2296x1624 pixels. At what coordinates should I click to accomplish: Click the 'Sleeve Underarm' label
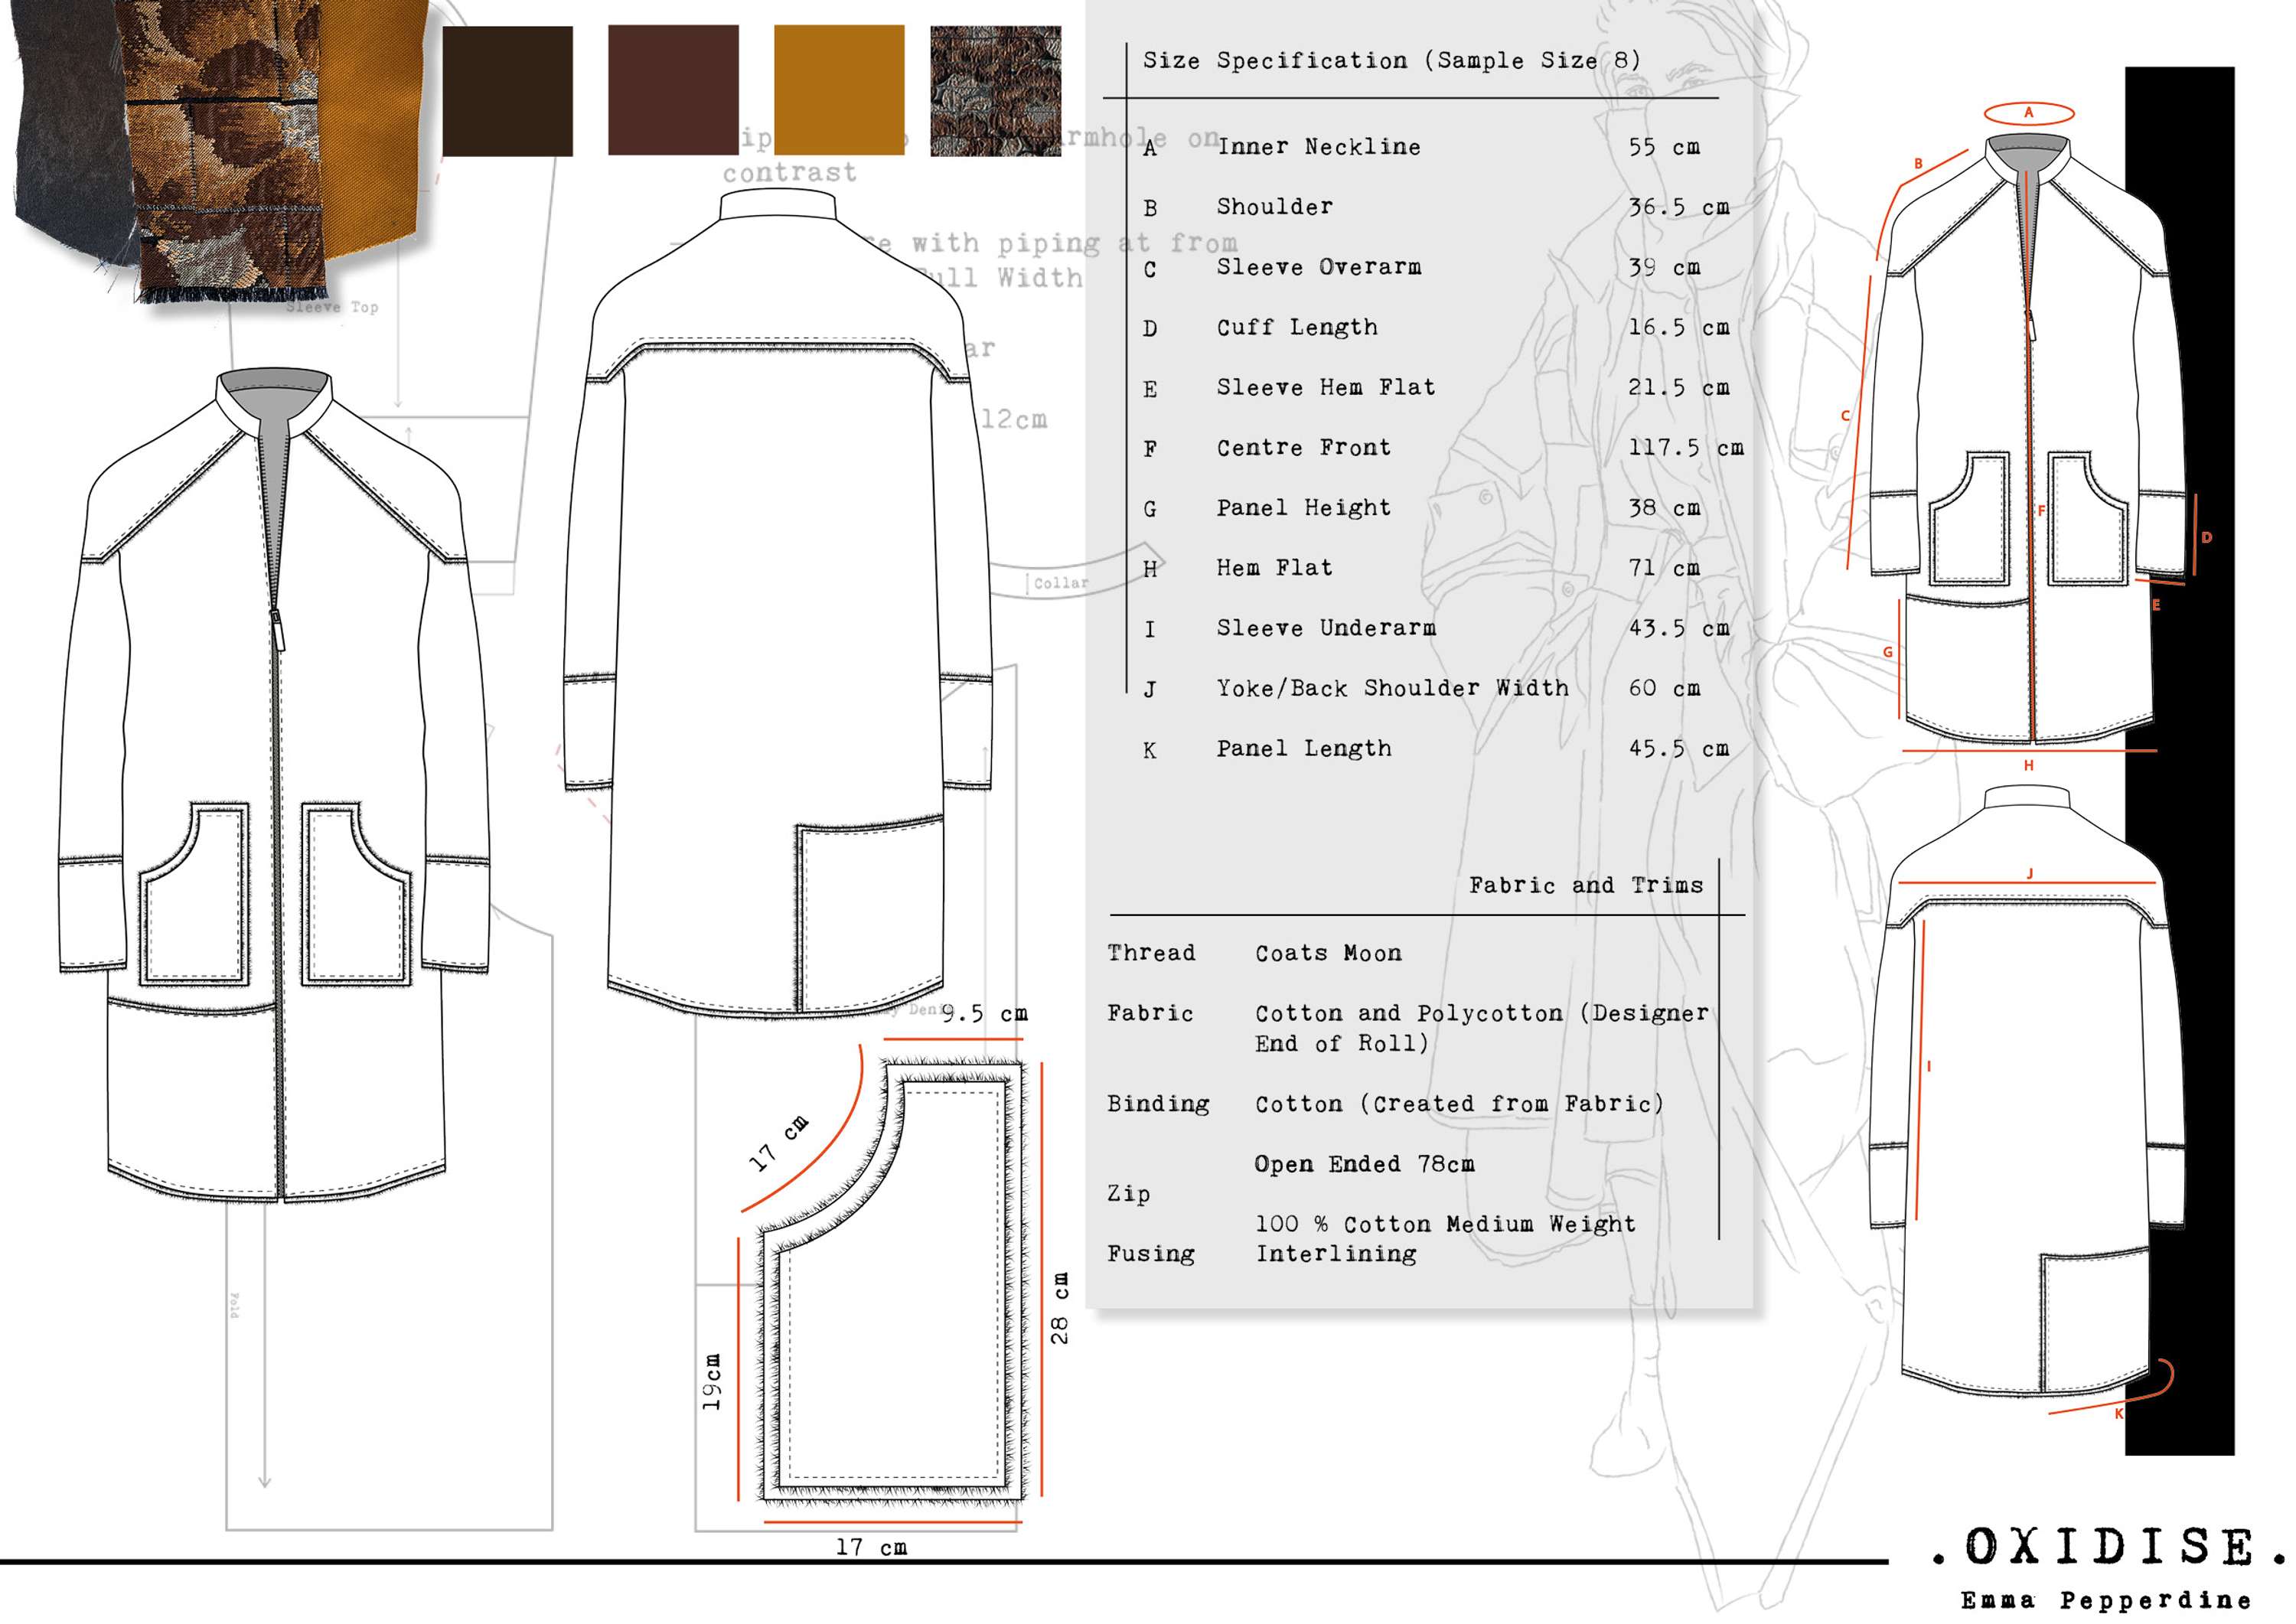[x=1325, y=628]
